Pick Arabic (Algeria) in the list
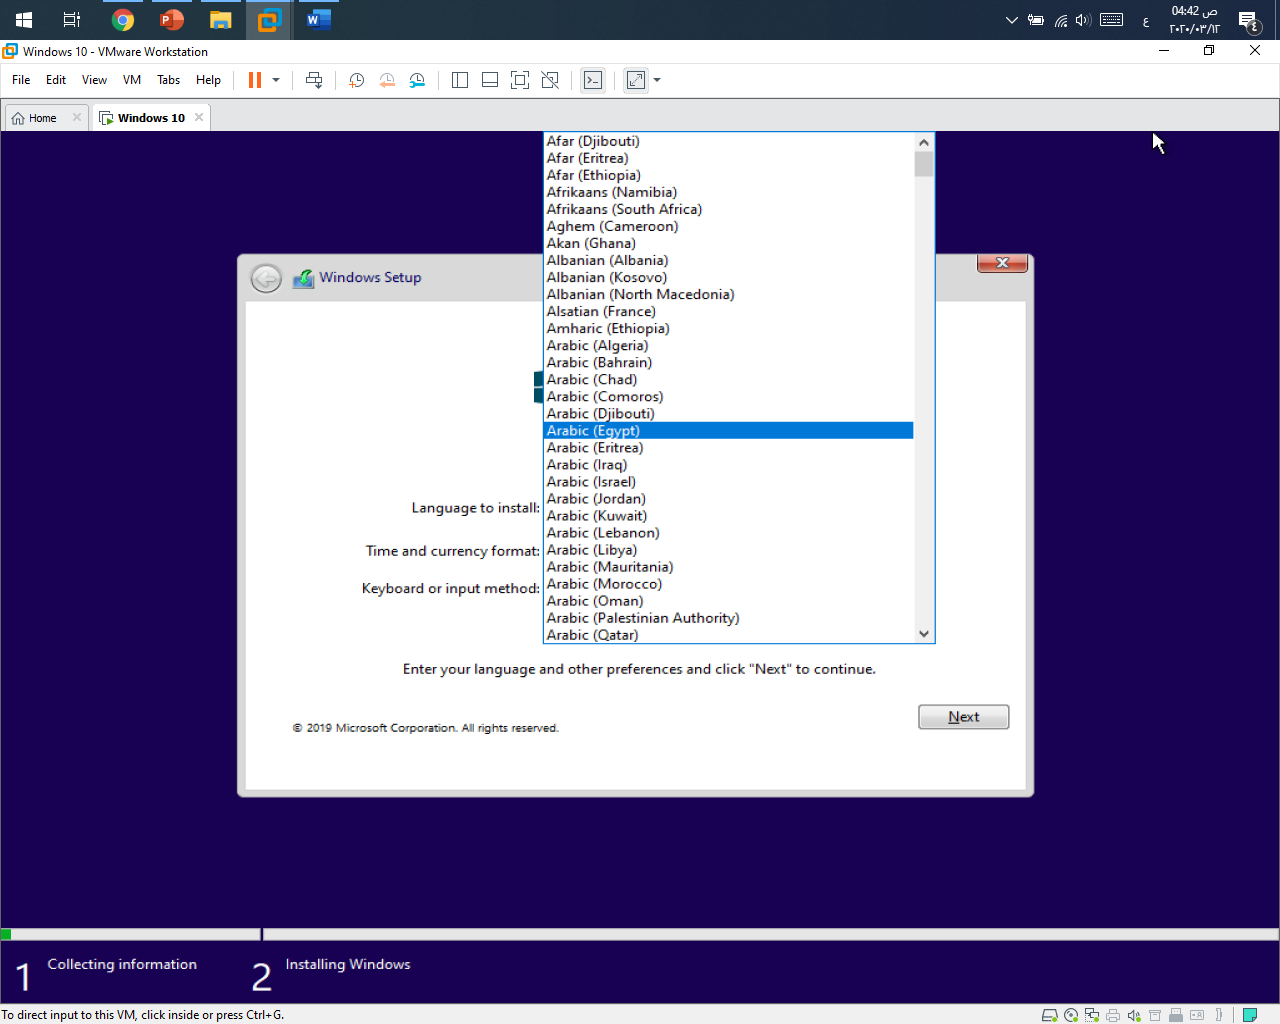1280x1024 pixels. tap(729, 345)
